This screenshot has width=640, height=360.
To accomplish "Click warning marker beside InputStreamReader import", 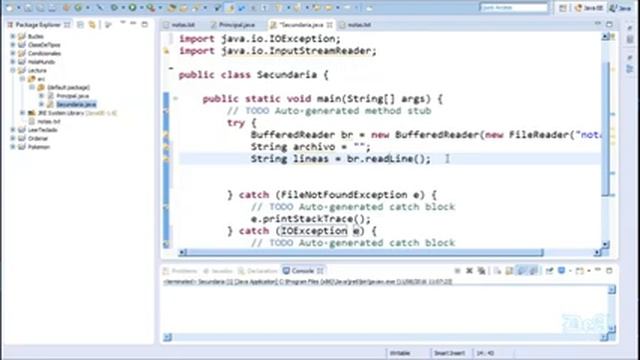I will [x=167, y=51].
